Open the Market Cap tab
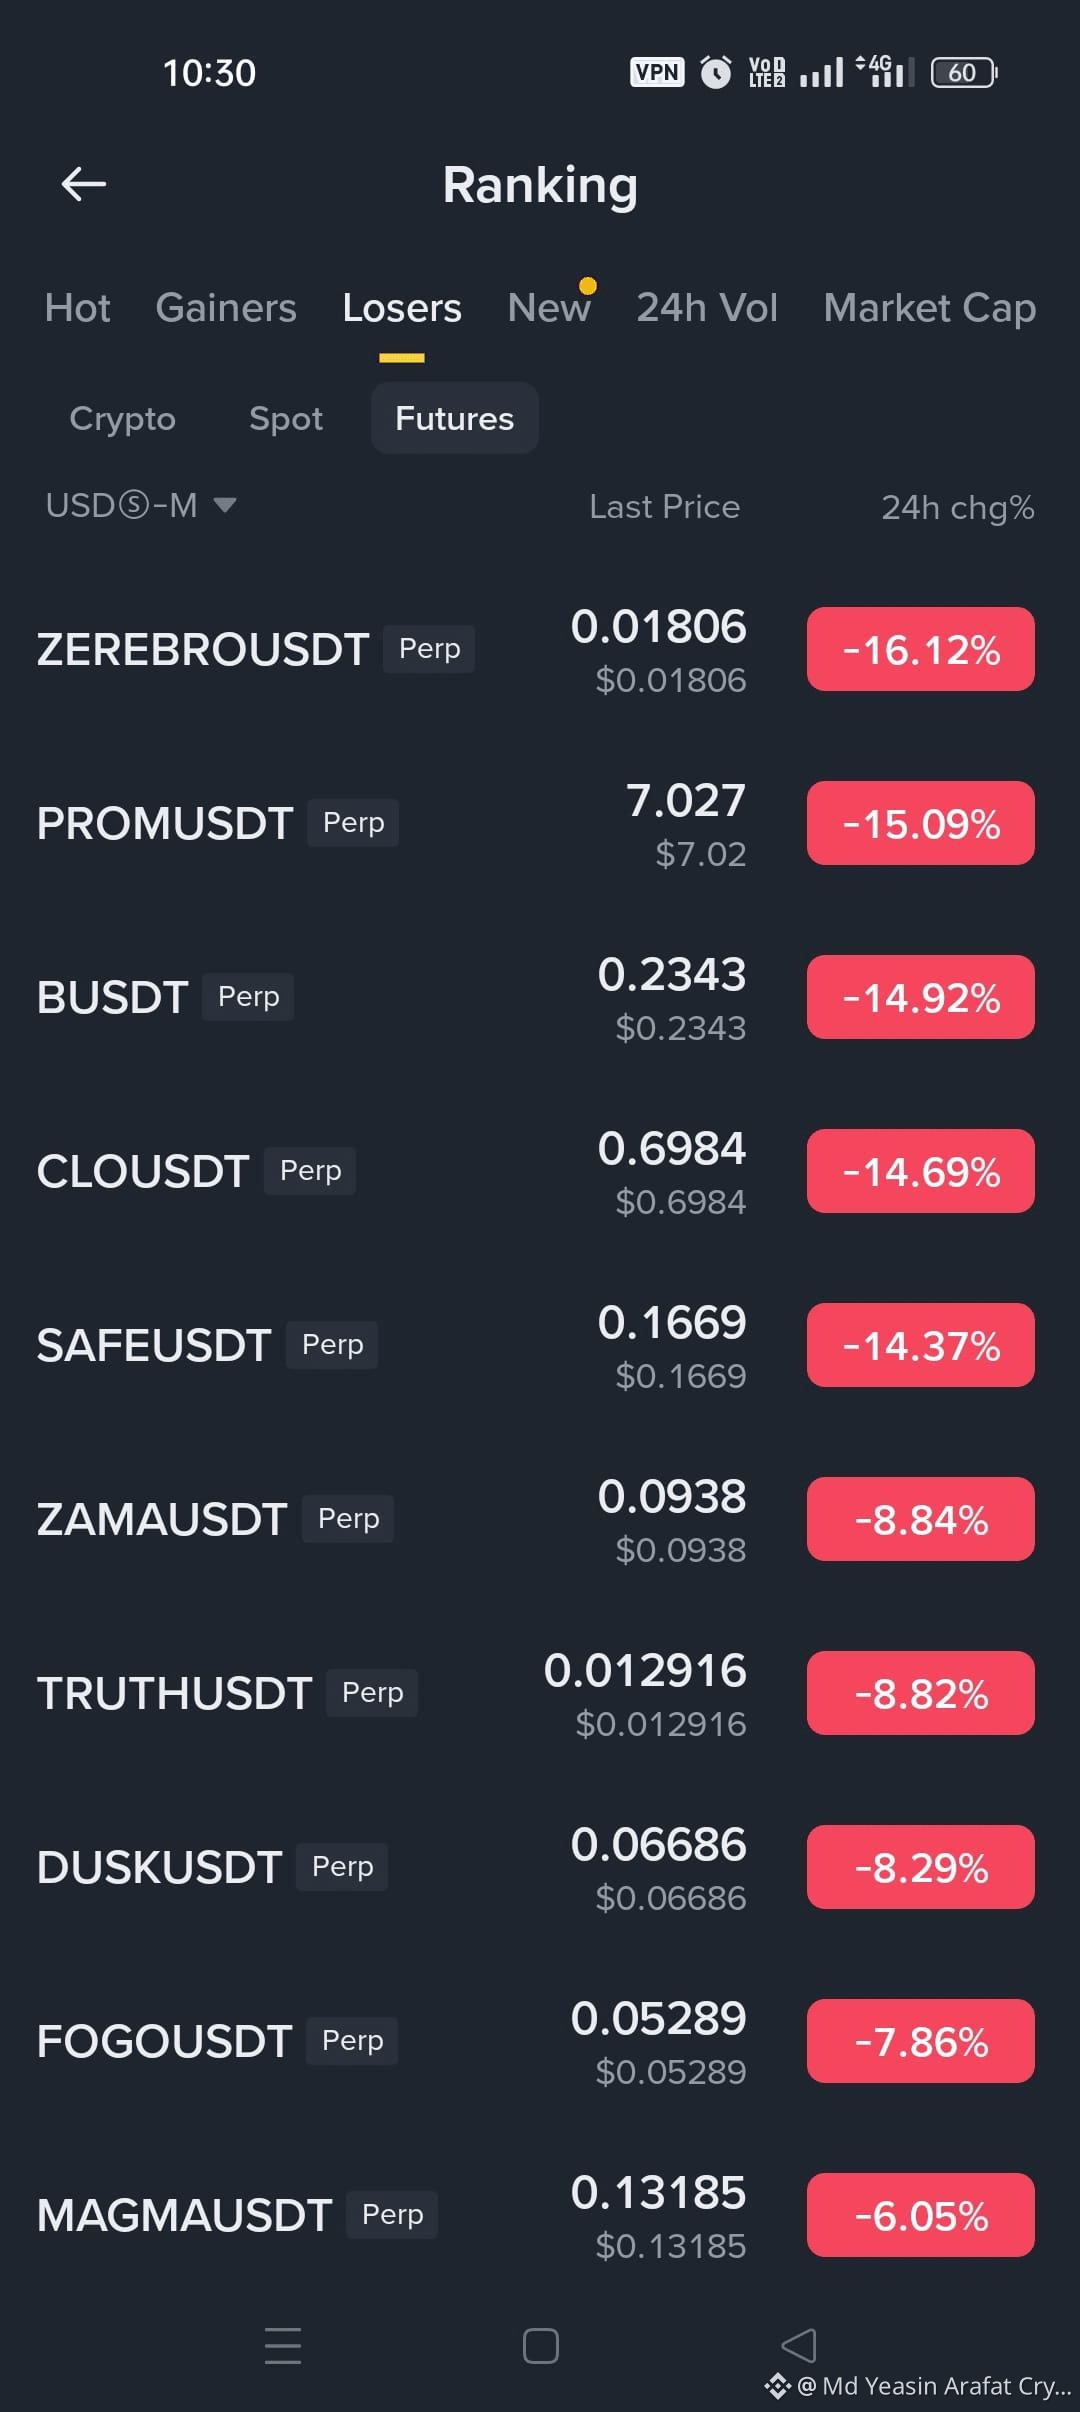1080x2412 pixels. (929, 308)
